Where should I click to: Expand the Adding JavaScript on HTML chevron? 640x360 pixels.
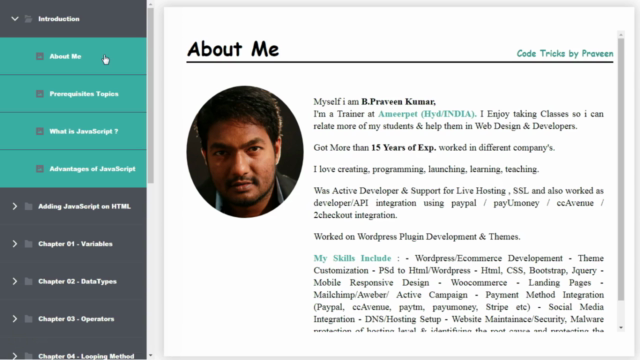point(15,206)
